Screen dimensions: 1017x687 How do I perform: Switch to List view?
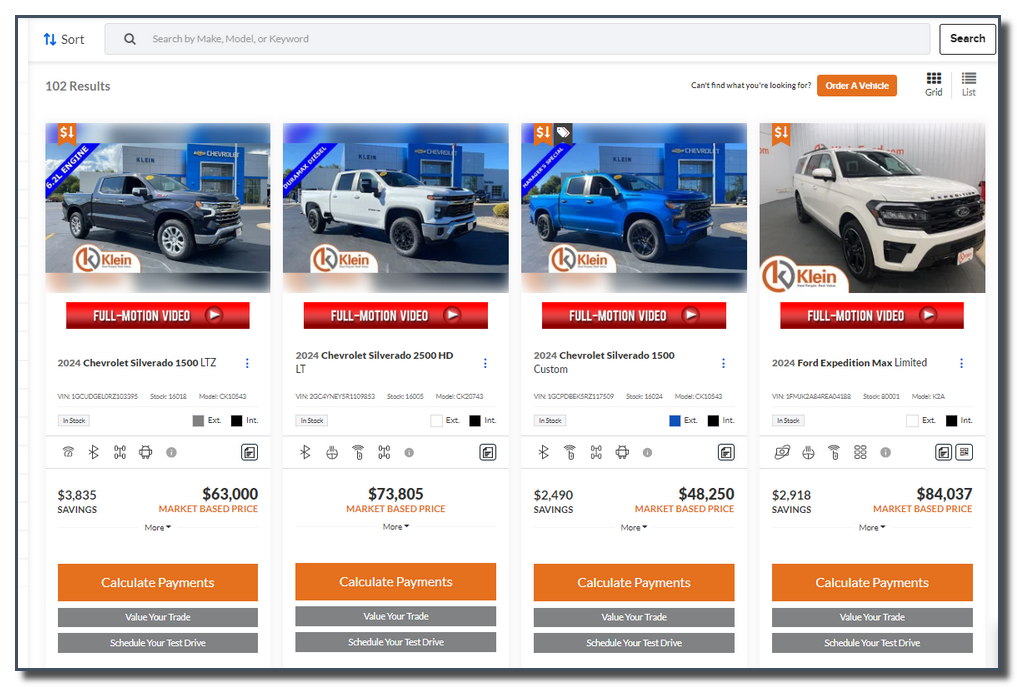968,84
